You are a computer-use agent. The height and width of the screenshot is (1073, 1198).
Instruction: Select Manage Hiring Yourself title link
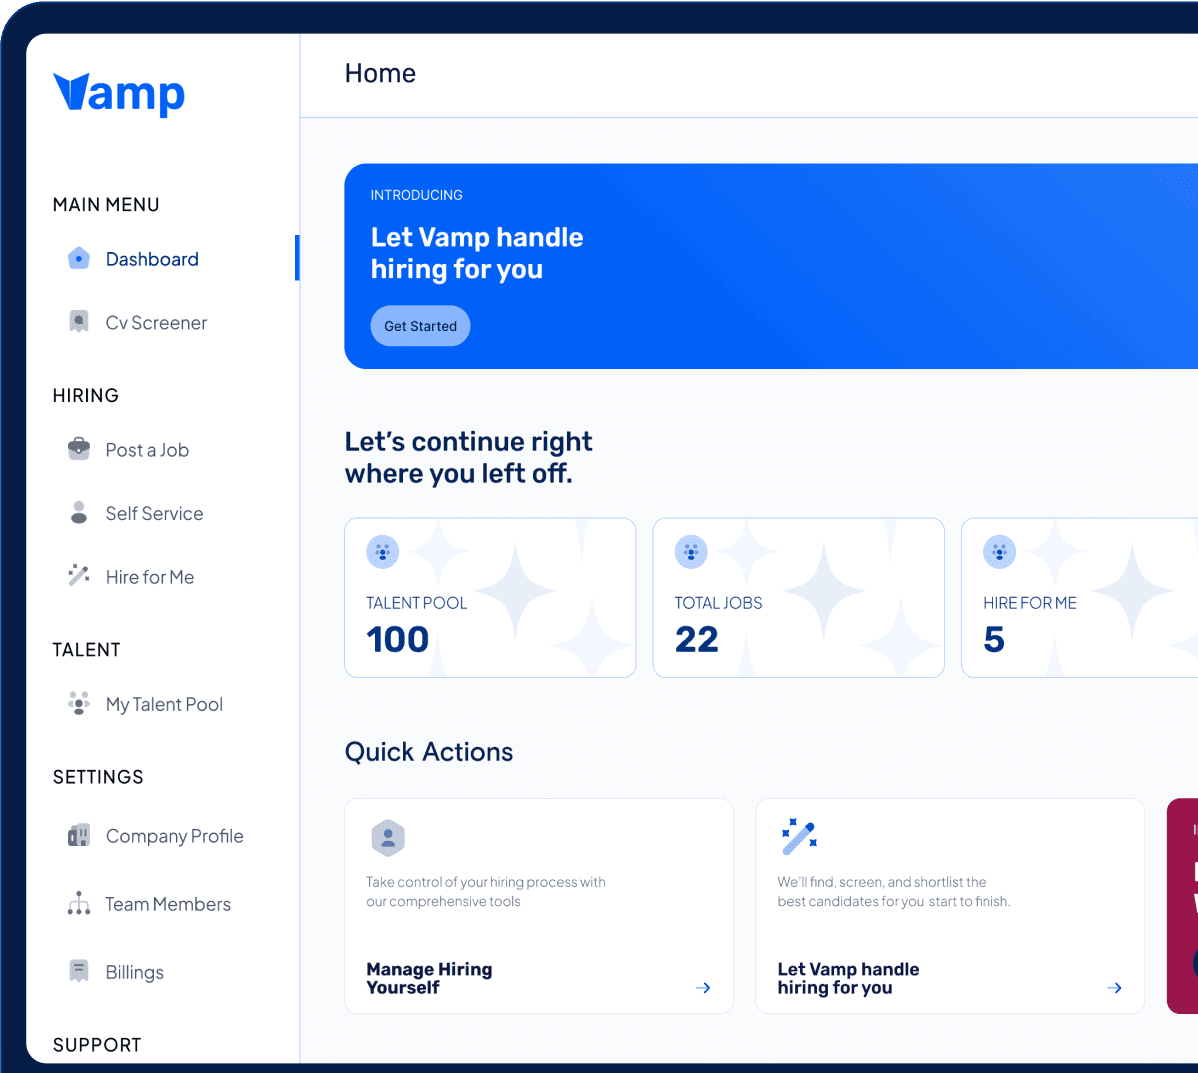click(429, 978)
